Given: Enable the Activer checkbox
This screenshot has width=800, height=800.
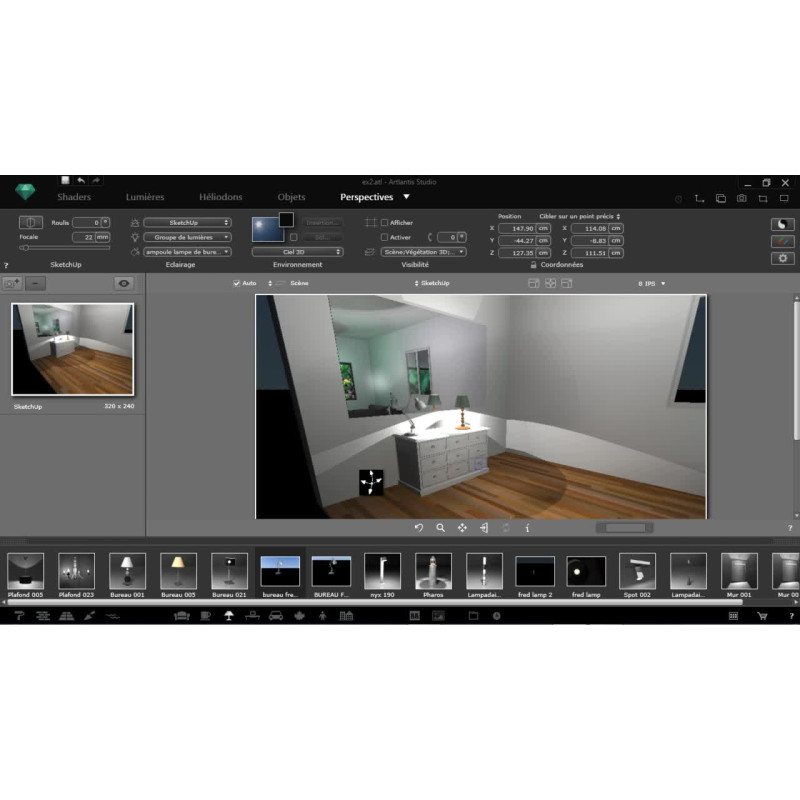Looking at the screenshot, I should (x=385, y=237).
